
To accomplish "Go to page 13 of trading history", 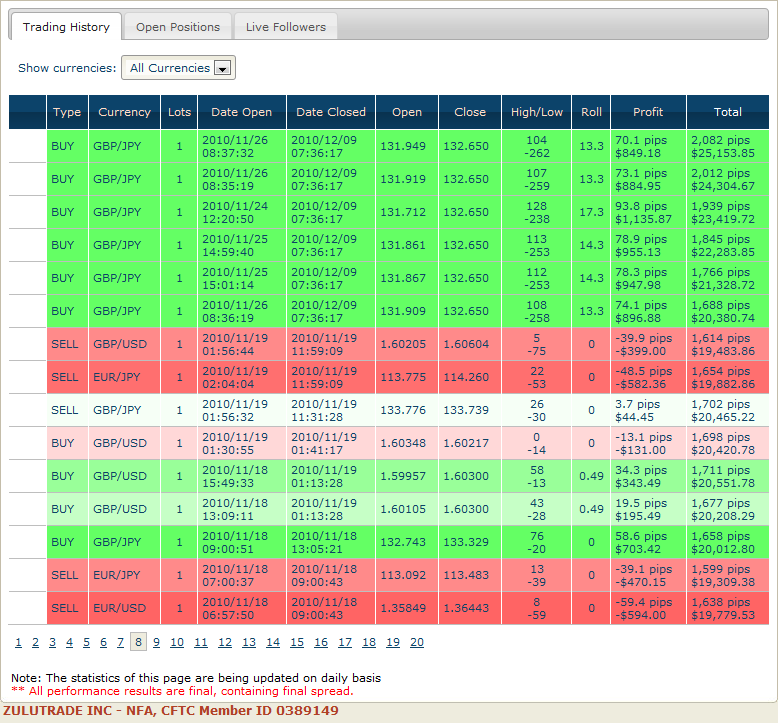I will (249, 642).
